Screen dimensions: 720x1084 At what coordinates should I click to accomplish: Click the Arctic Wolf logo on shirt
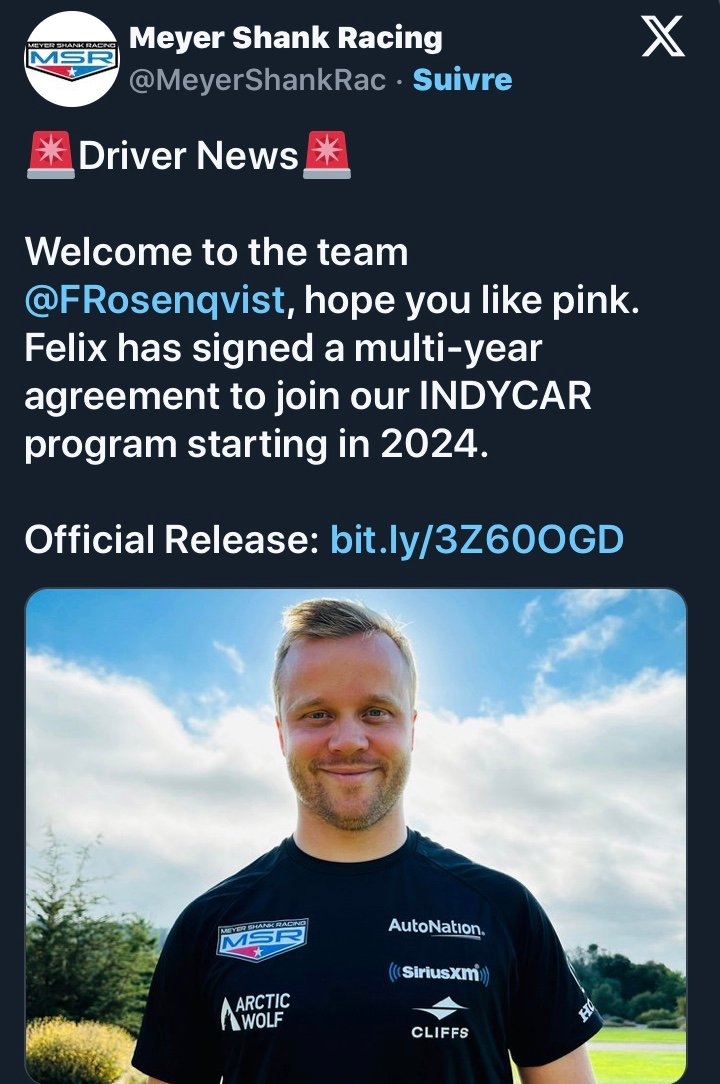click(255, 1011)
